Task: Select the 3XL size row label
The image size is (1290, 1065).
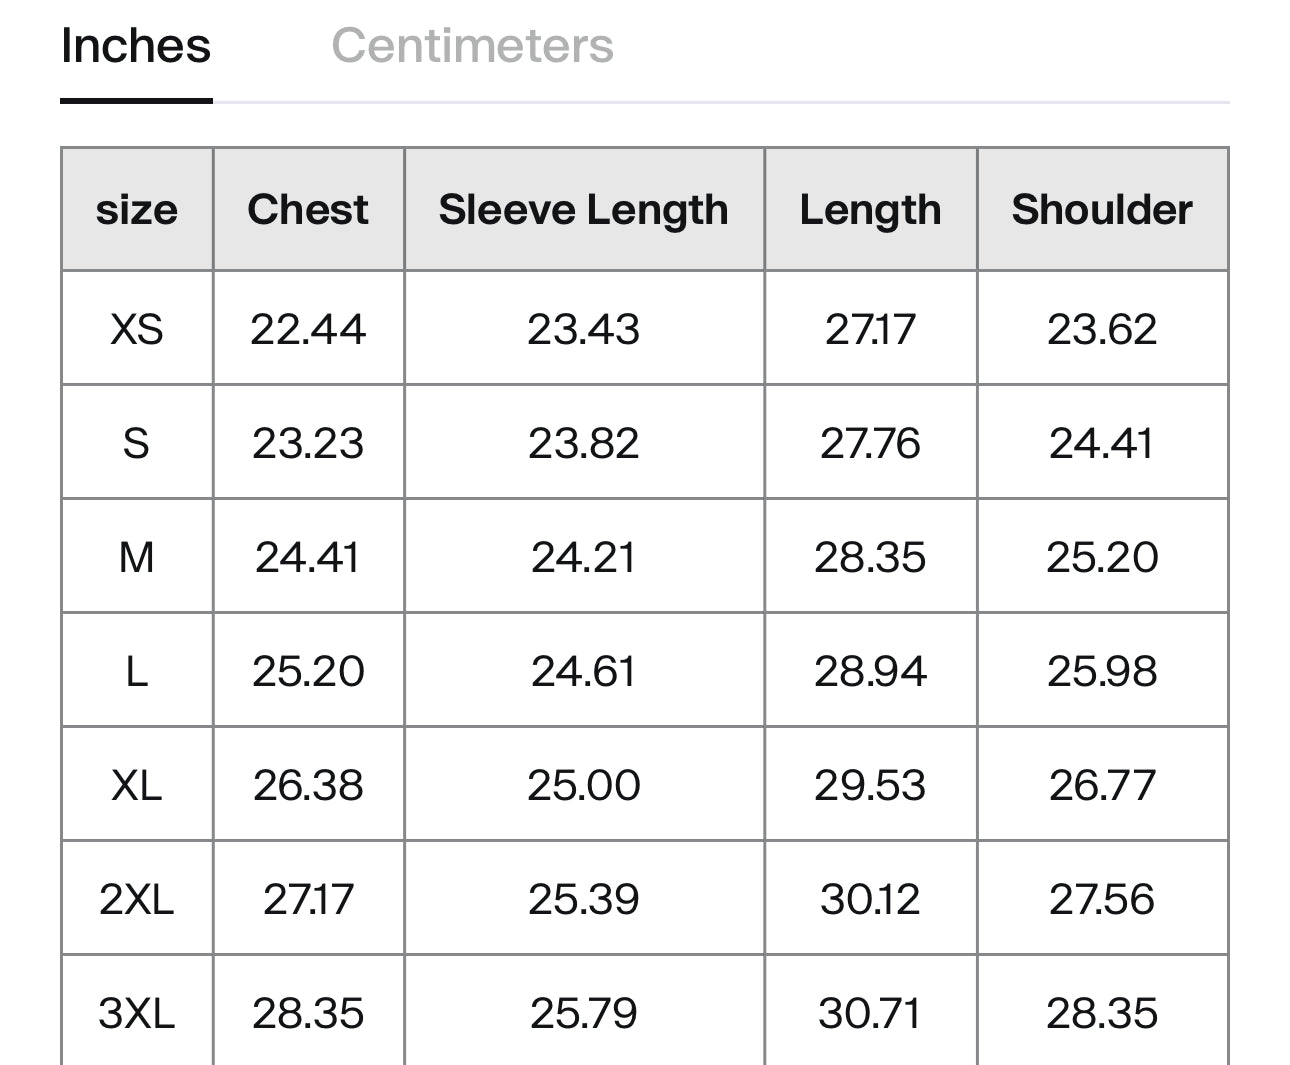Action: click(x=137, y=1013)
